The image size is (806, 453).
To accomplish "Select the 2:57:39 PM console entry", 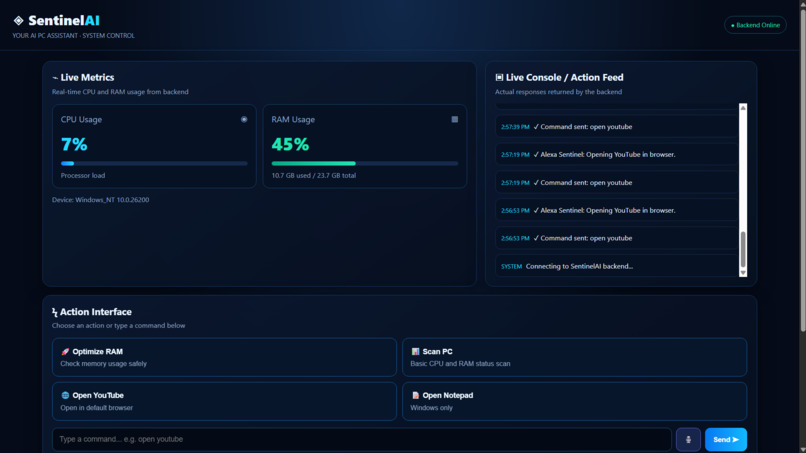I will click(616, 126).
